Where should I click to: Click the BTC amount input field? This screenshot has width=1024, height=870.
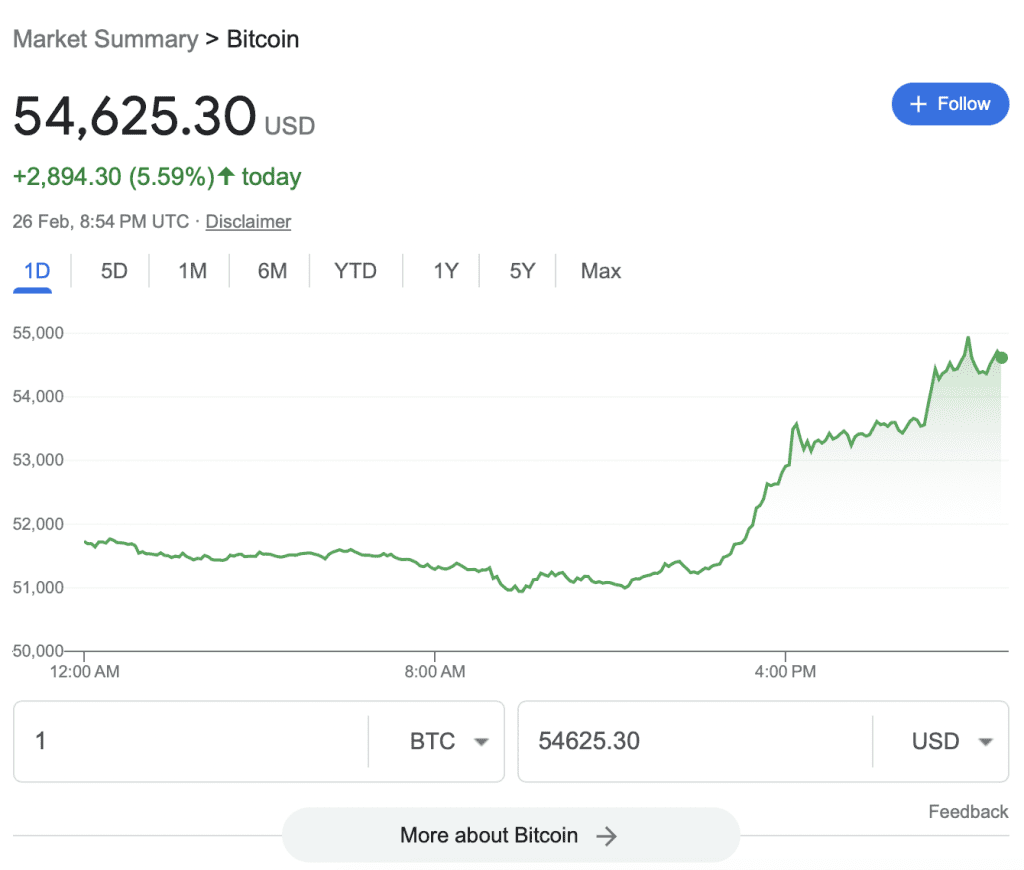click(x=190, y=741)
